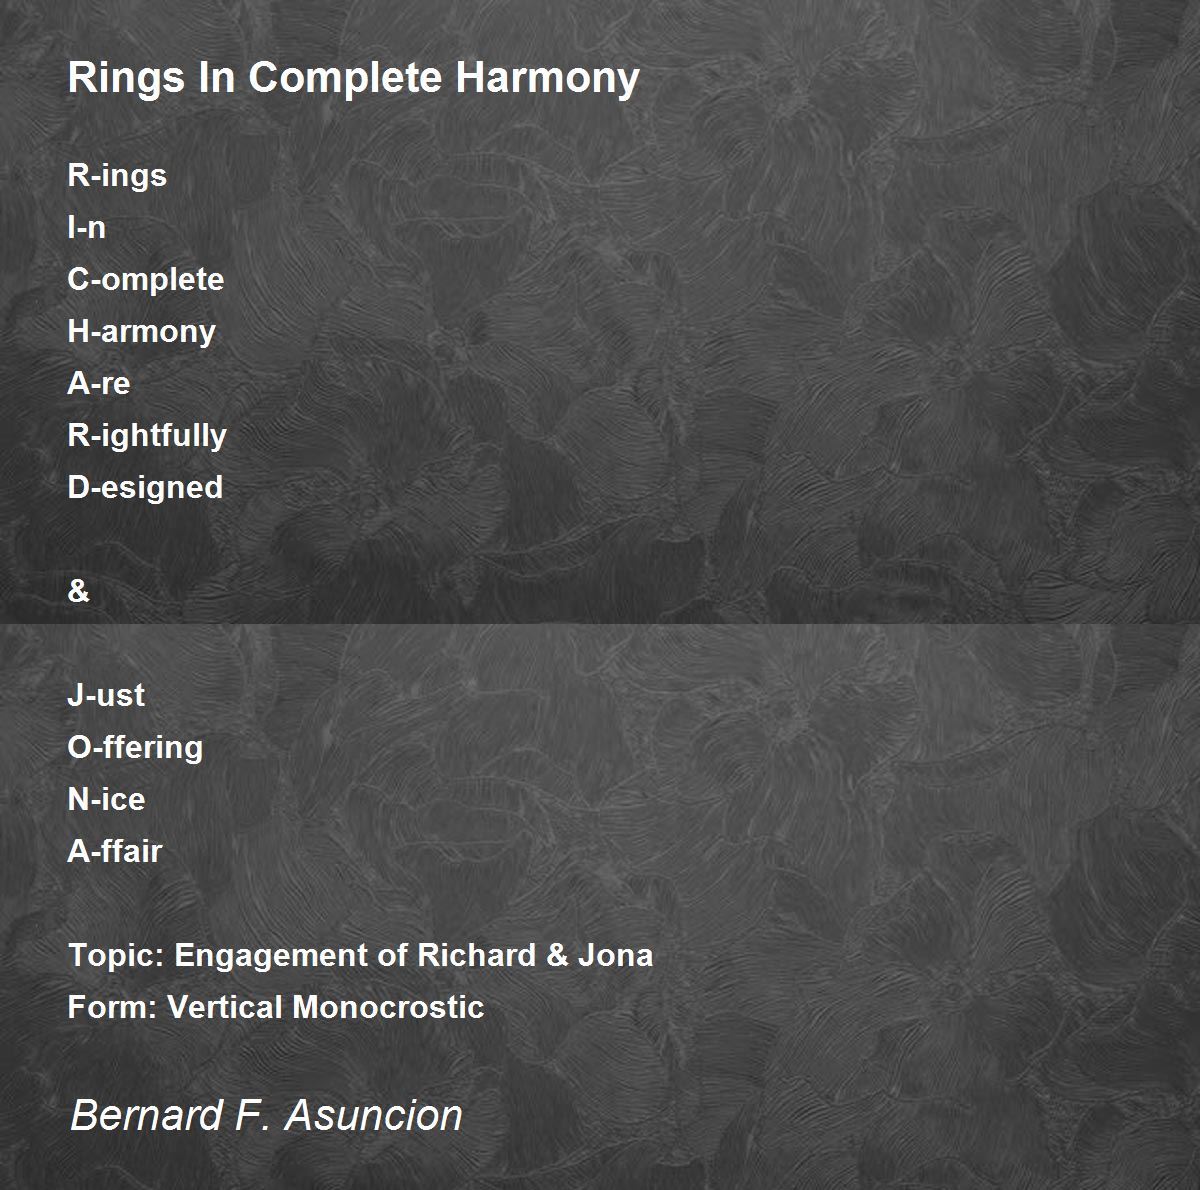Image resolution: width=1200 pixels, height=1190 pixels.
Task: Click the line J-ust
Action: tap(106, 695)
